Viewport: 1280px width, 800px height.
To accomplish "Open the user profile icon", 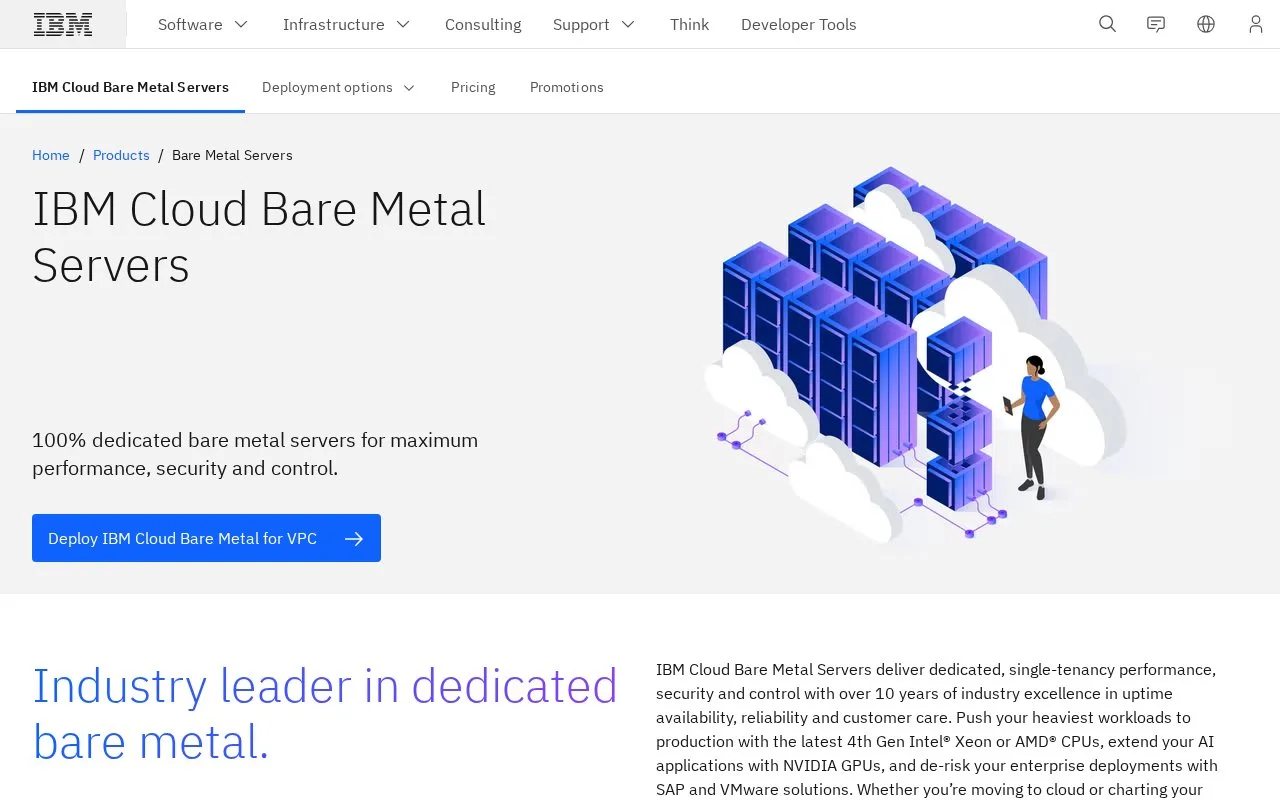I will tap(1256, 24).
